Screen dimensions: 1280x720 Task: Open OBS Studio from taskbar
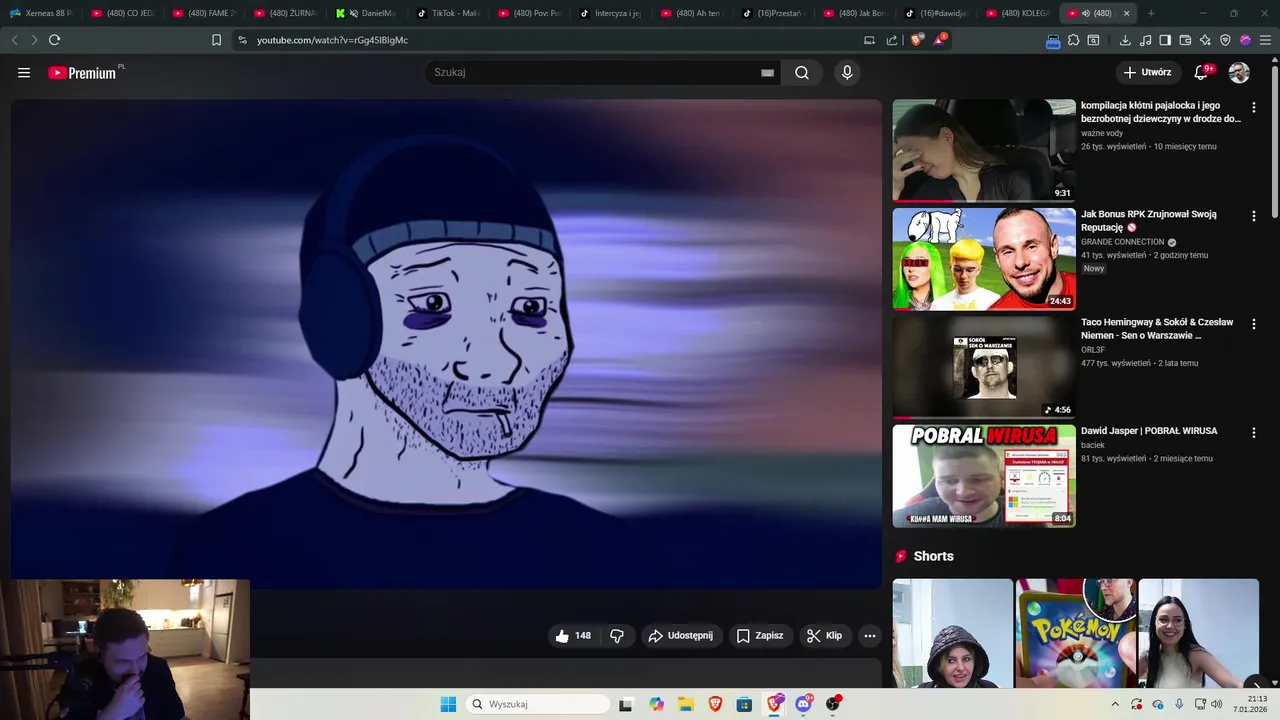[x=833, y=704]
